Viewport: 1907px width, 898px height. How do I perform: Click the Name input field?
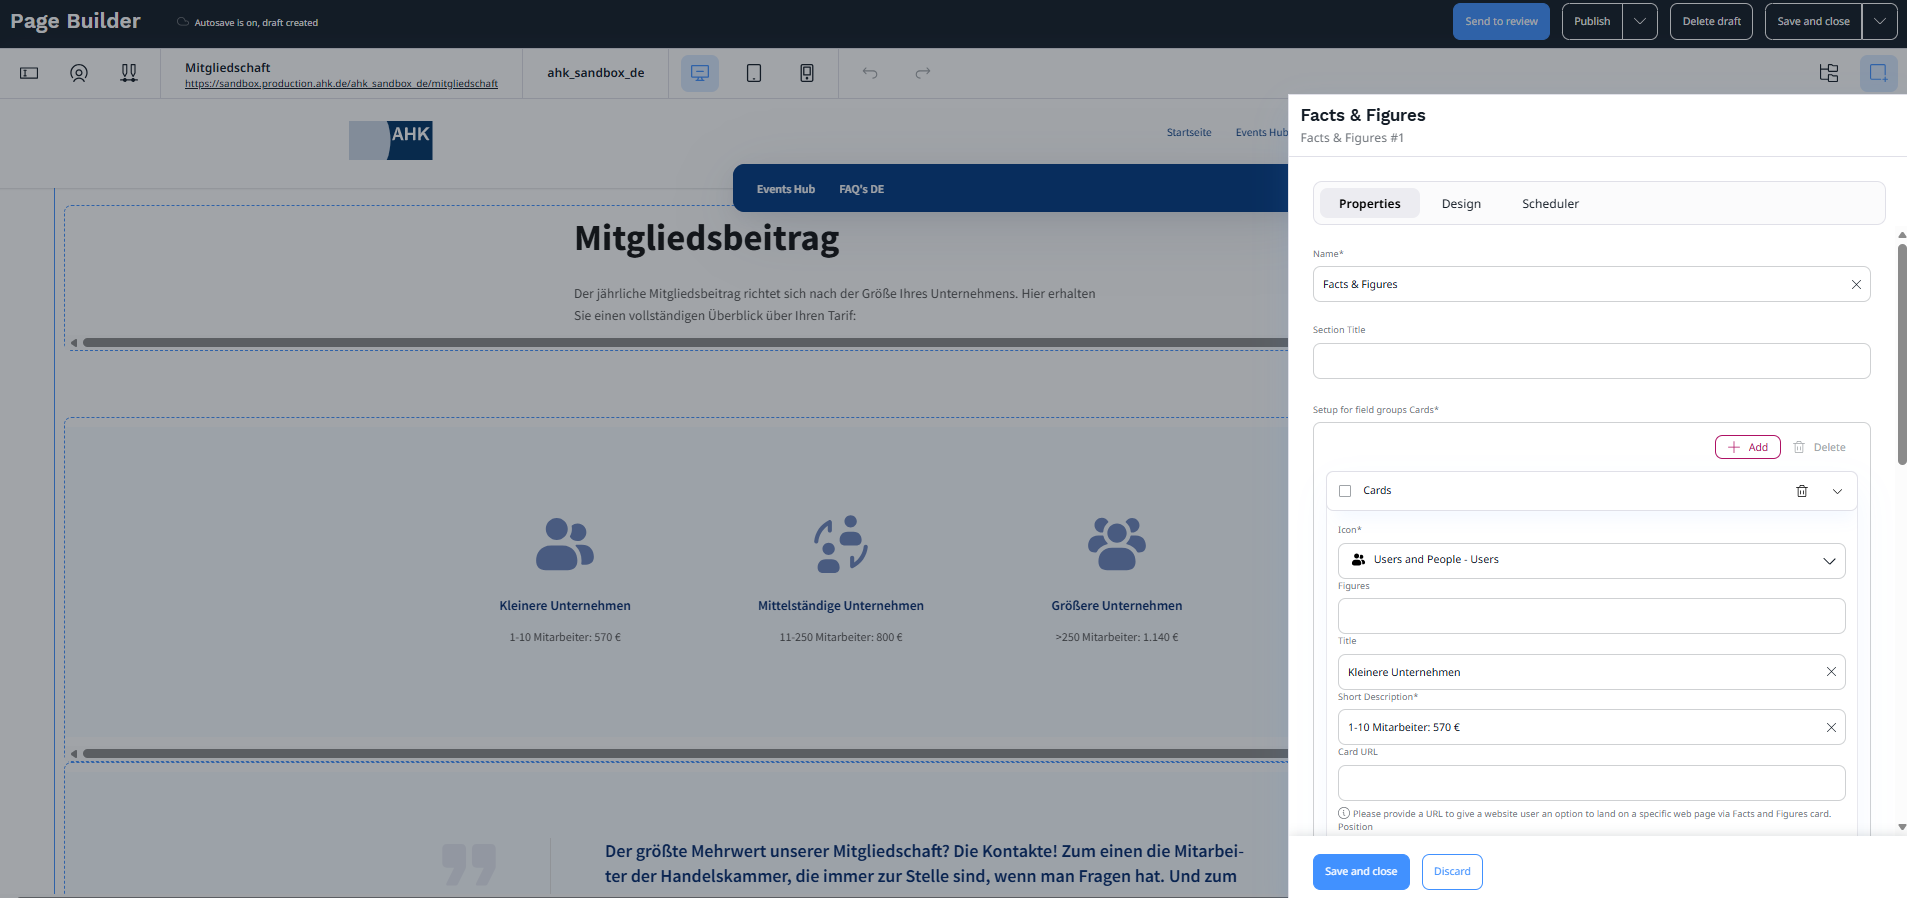pyautogui.click(x=1592, y=285)
